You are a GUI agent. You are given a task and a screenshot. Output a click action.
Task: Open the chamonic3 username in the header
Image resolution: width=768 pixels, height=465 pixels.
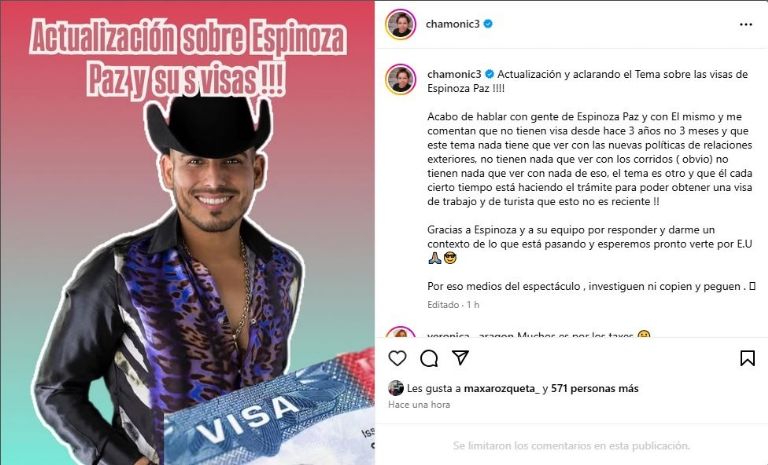(x=453, y=24)
